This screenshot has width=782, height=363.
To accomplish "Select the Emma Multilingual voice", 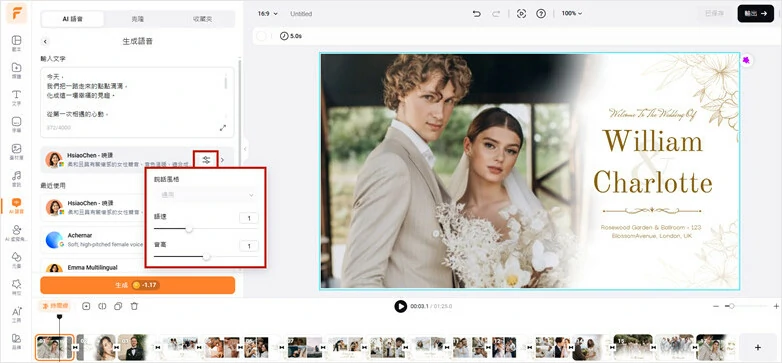I will 92,267.
